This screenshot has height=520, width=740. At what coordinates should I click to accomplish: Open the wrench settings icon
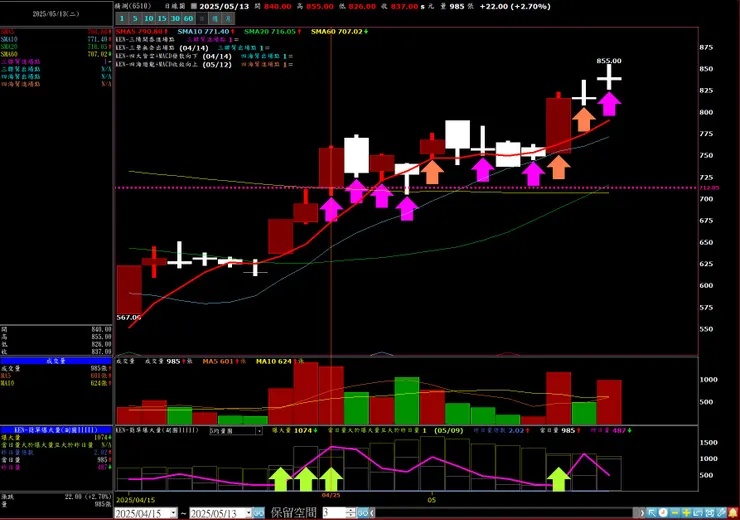point(721,513)
